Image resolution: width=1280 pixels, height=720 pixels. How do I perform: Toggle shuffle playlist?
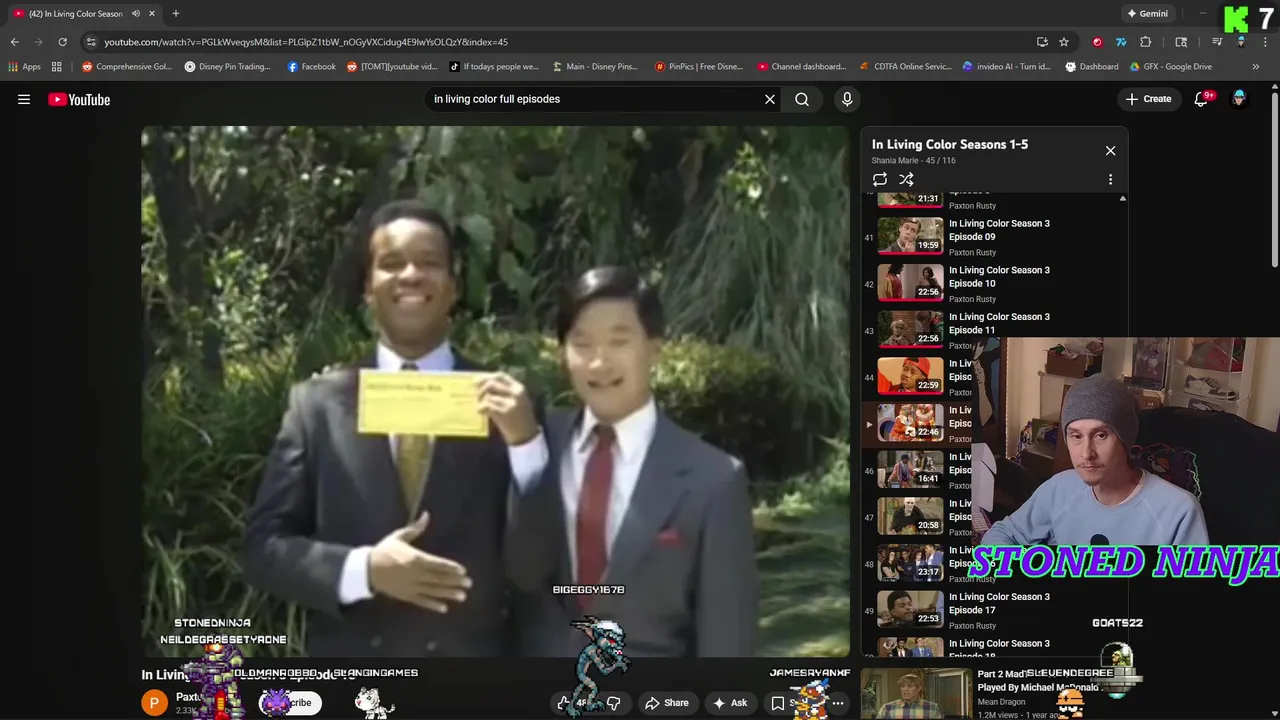coord(906,180)
